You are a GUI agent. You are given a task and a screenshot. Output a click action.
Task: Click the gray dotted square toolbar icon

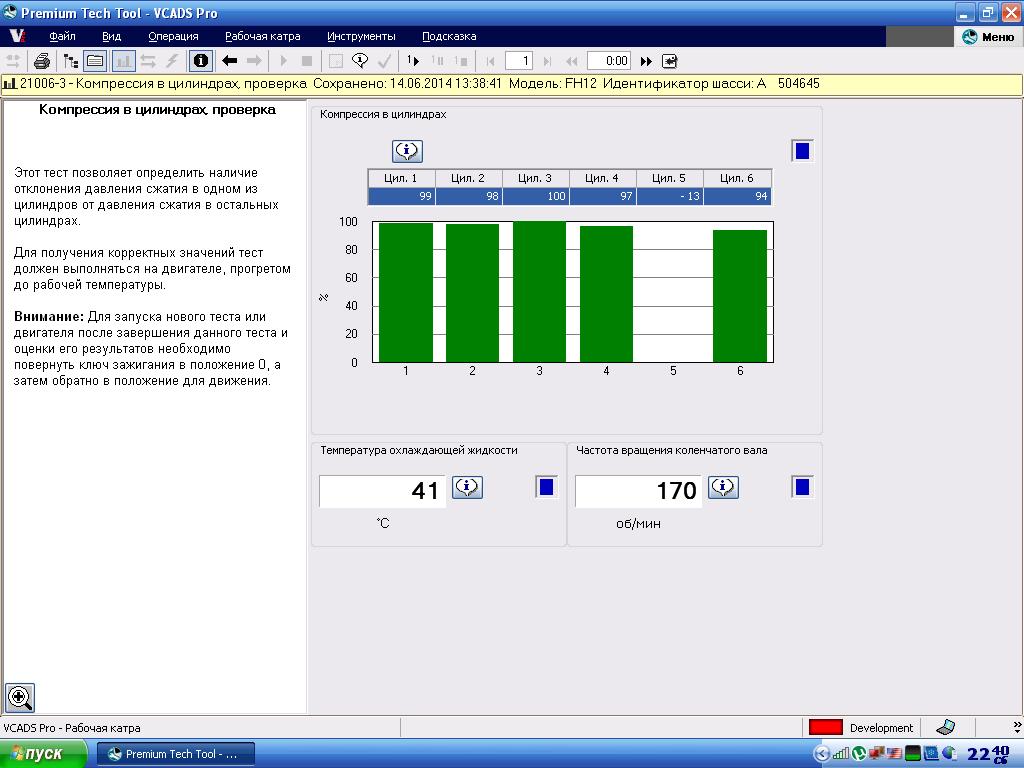tap(336, 61)
